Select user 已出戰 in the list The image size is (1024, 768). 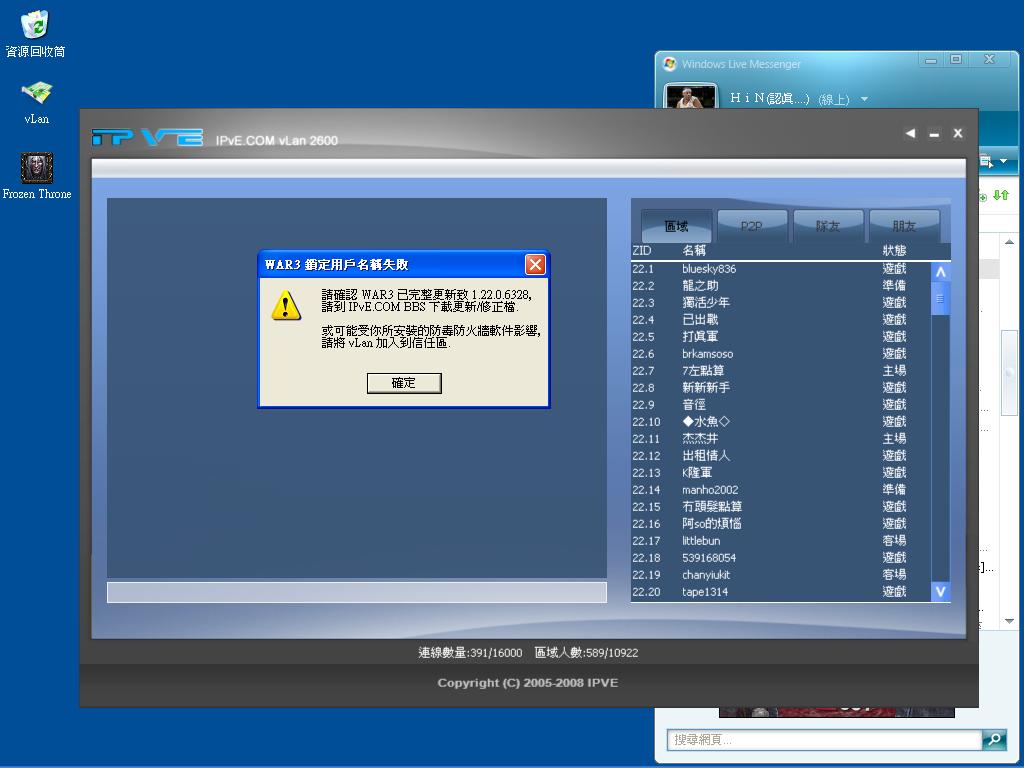(x=780, y=320)
